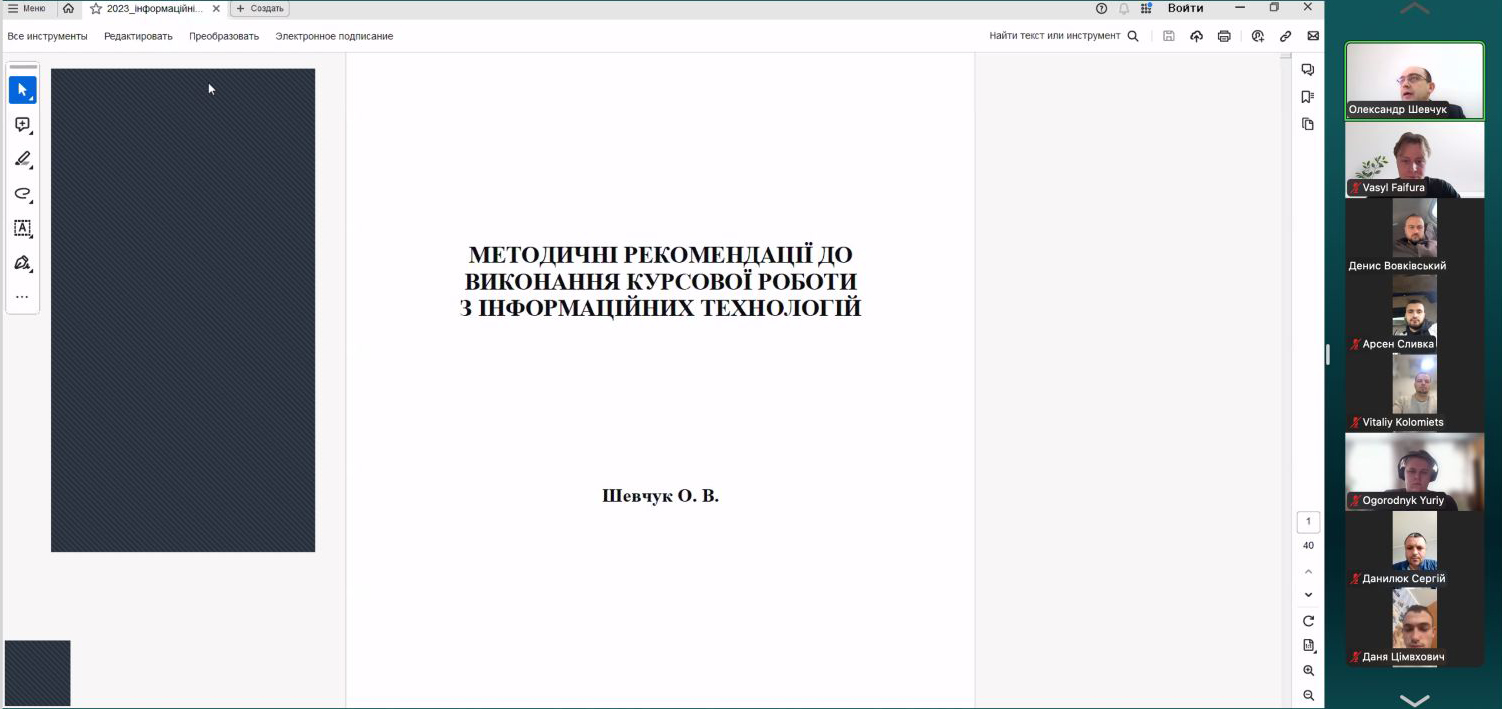Click the Войти sign-in button
The width and height of the screenshot is (1502, 709).
pyautogui.click(x=1185, y=8)
